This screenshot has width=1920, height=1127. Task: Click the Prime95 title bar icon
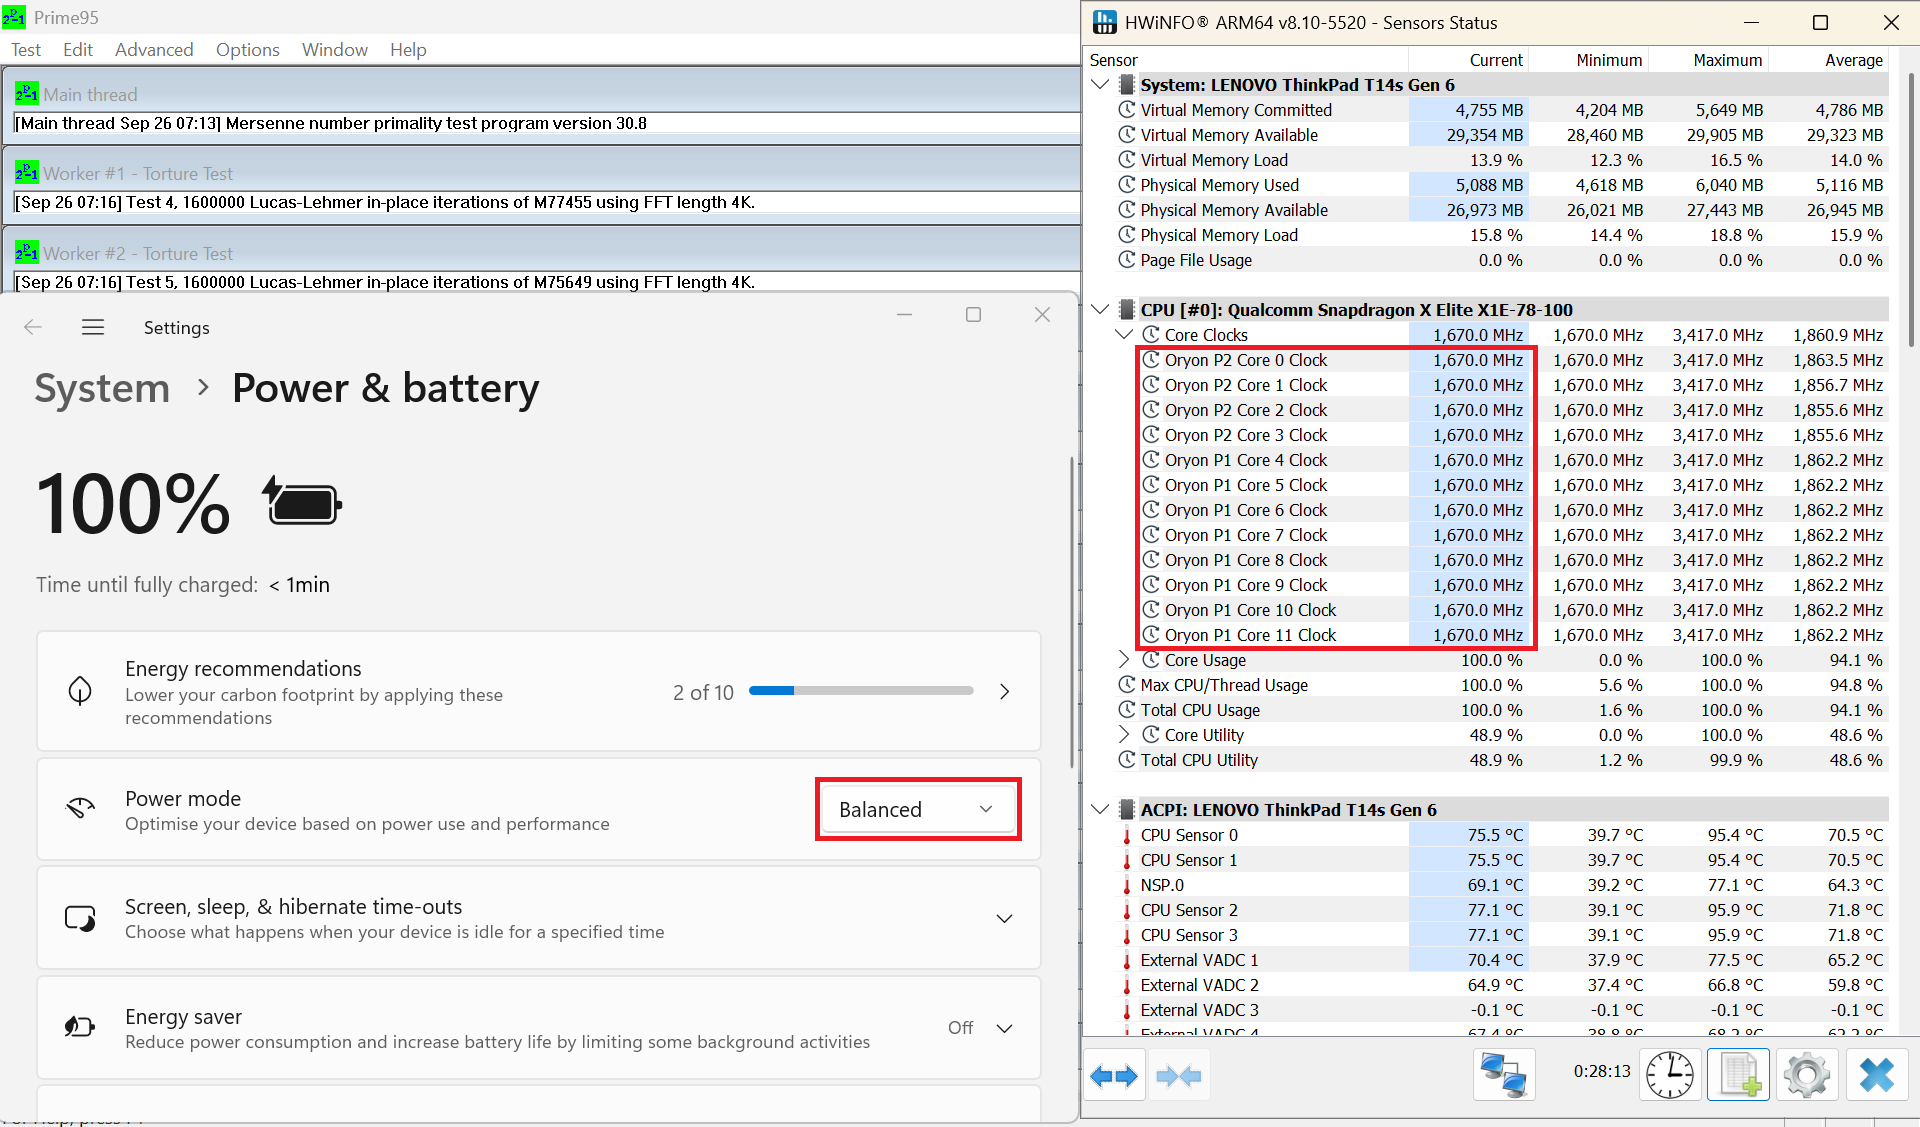(14, 17)
